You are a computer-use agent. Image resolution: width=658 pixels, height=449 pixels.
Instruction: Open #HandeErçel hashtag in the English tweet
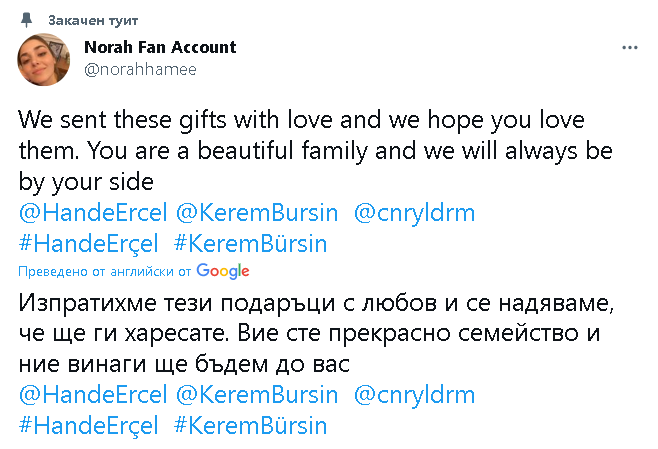pos(89,244)
